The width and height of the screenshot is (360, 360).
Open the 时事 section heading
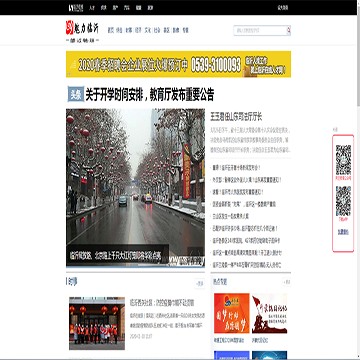tap(72, 282)
